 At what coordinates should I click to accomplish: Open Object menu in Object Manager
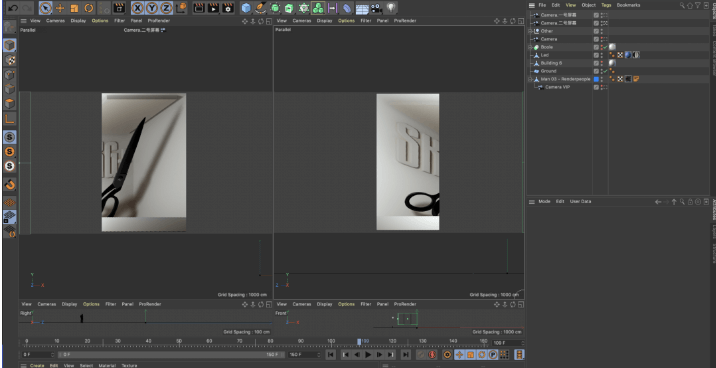pyautogui.click(x=589, y=5)
